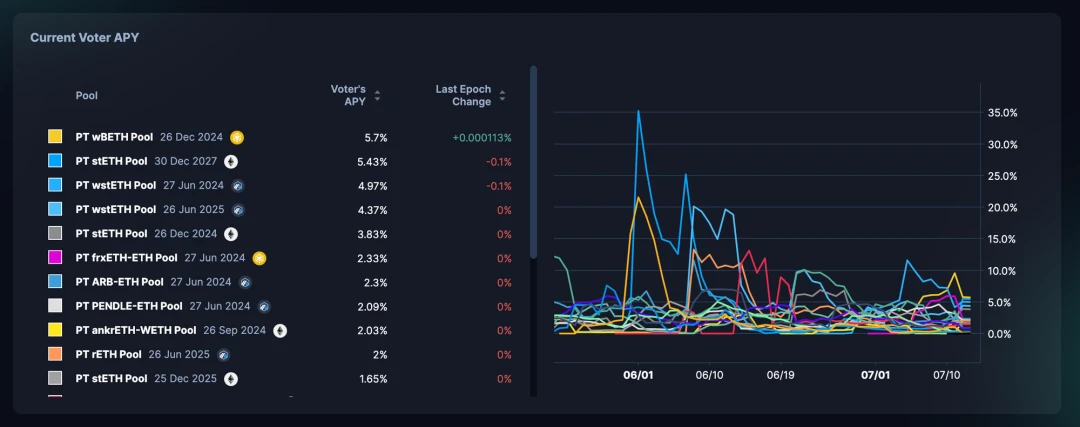Toggle the magenta PT frxETH-ETH series swatch
Image resolution: width=1080 pixels, height=427 pixels.
[x=55, y=258]
